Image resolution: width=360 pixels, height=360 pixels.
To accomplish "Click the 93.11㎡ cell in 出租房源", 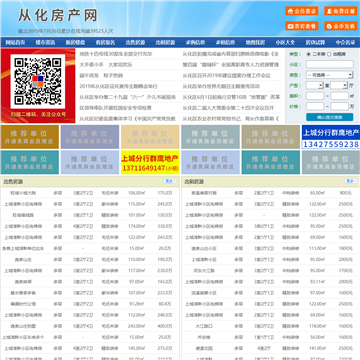I will (x=317, y=282).
